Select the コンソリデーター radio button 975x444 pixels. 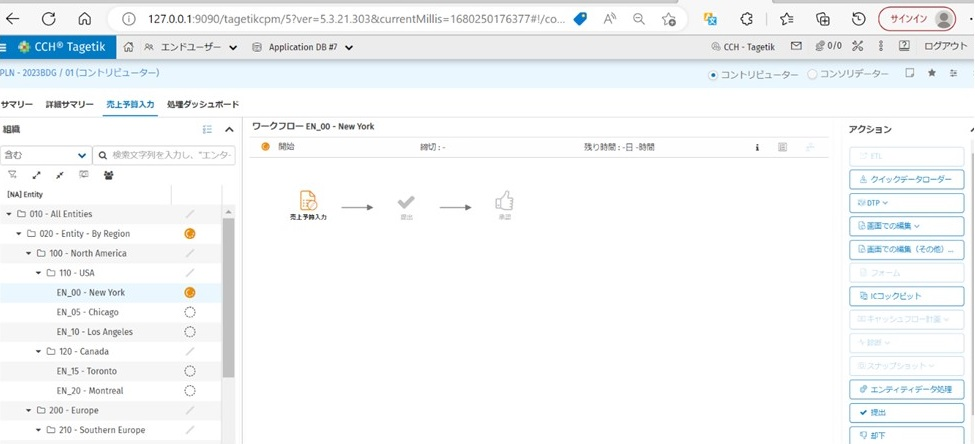[811, 74]
